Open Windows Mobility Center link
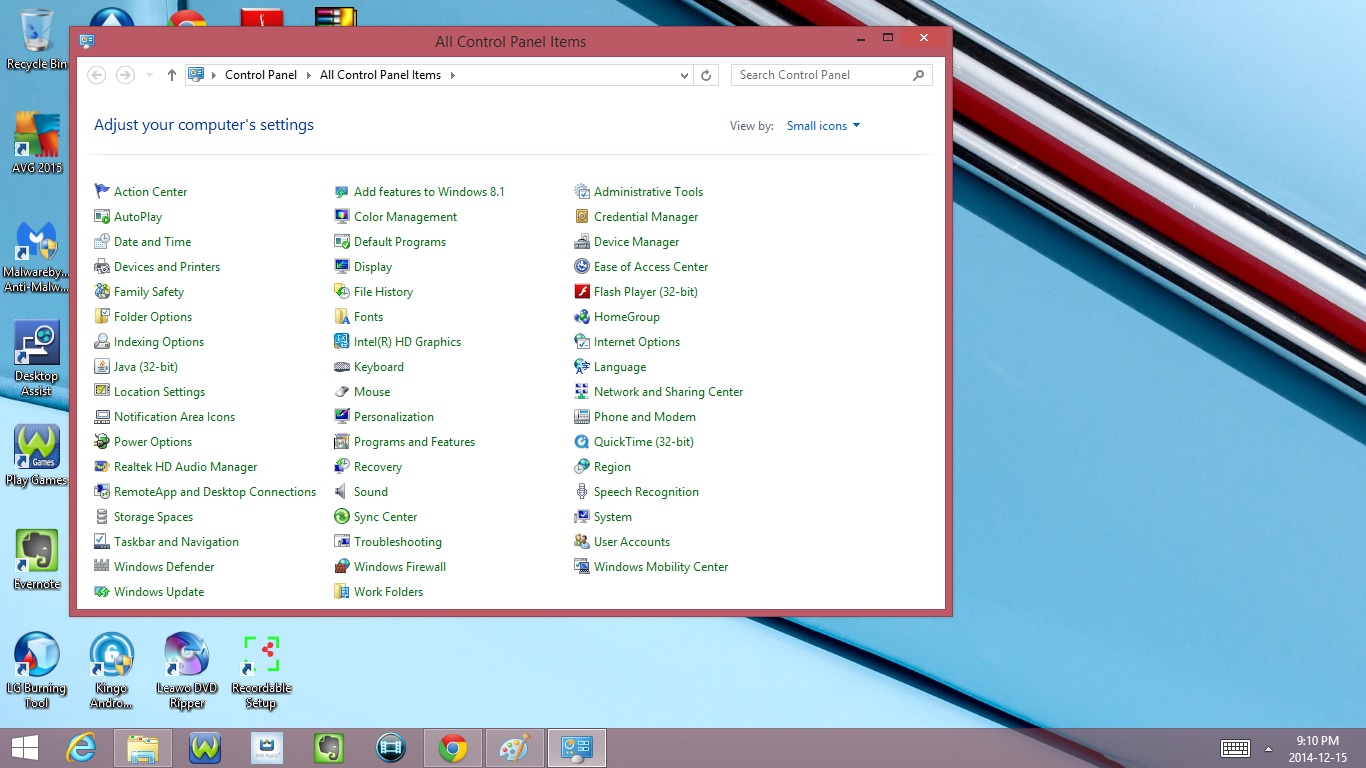This screenshot has width=1366, height=768. 660,566
